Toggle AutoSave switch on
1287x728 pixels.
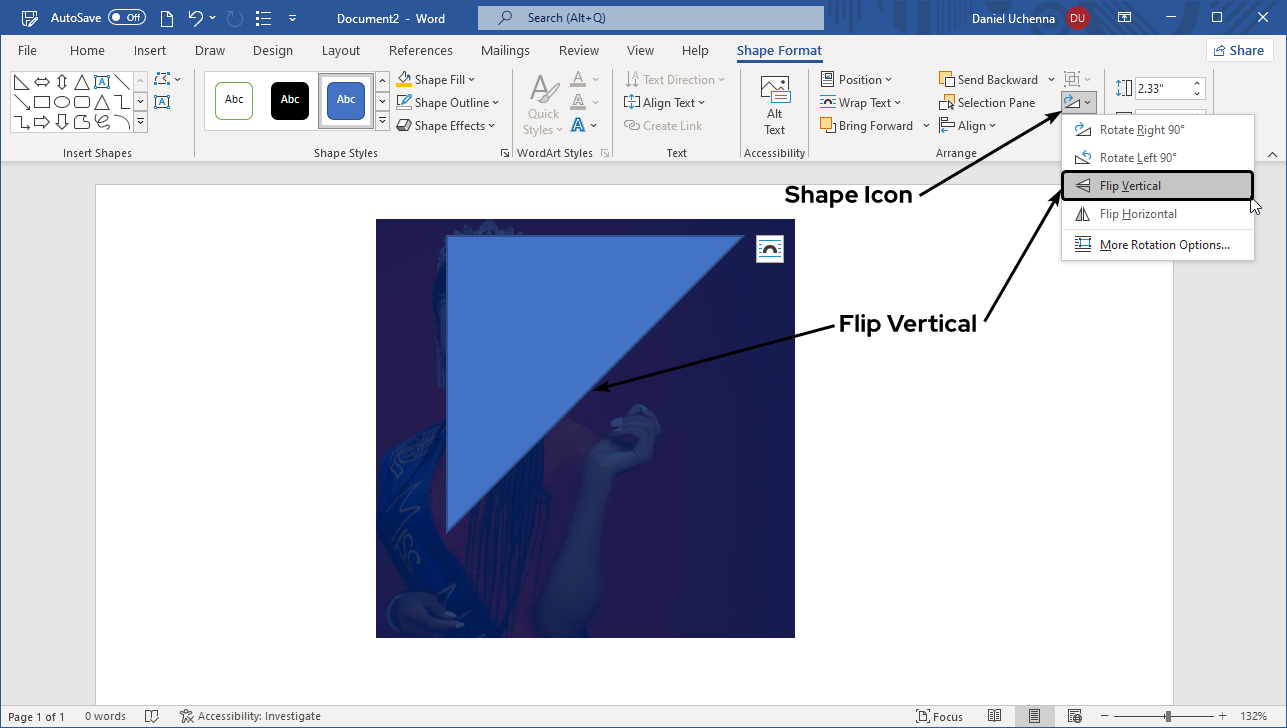pyautogui.click(x=127, y=18)
